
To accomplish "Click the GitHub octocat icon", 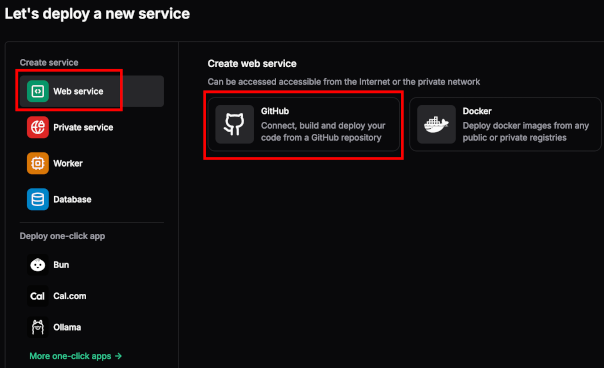I will click(x=235, y=124).
